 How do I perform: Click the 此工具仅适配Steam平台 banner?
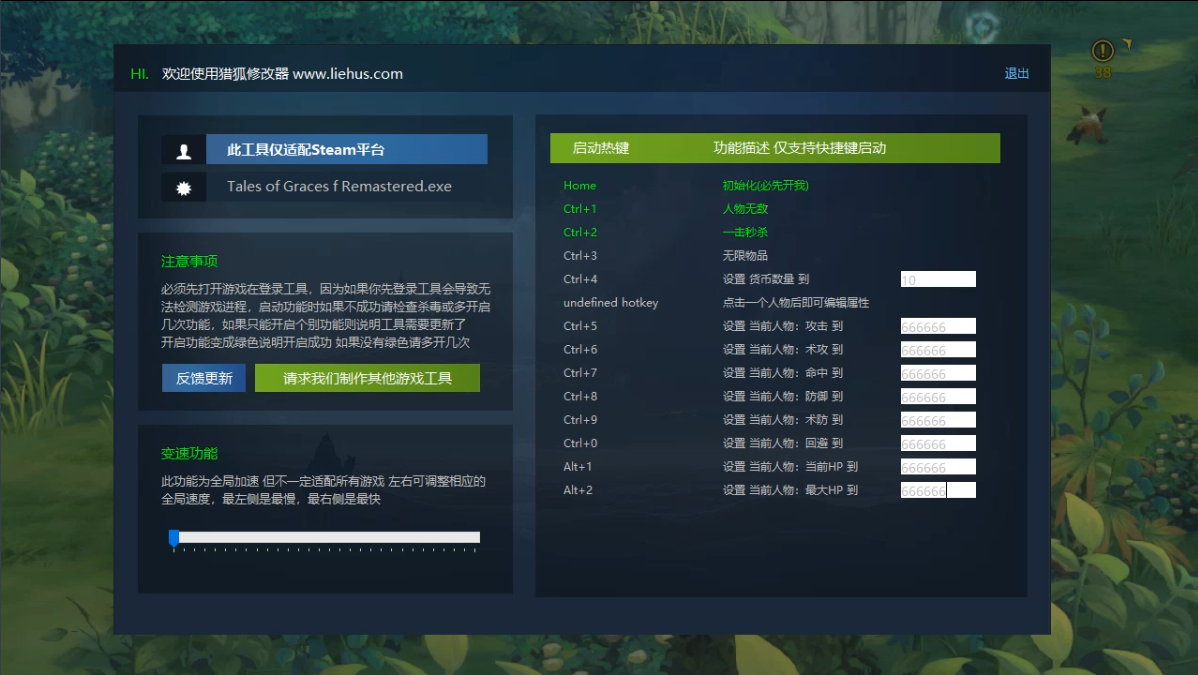coord(347,149)
